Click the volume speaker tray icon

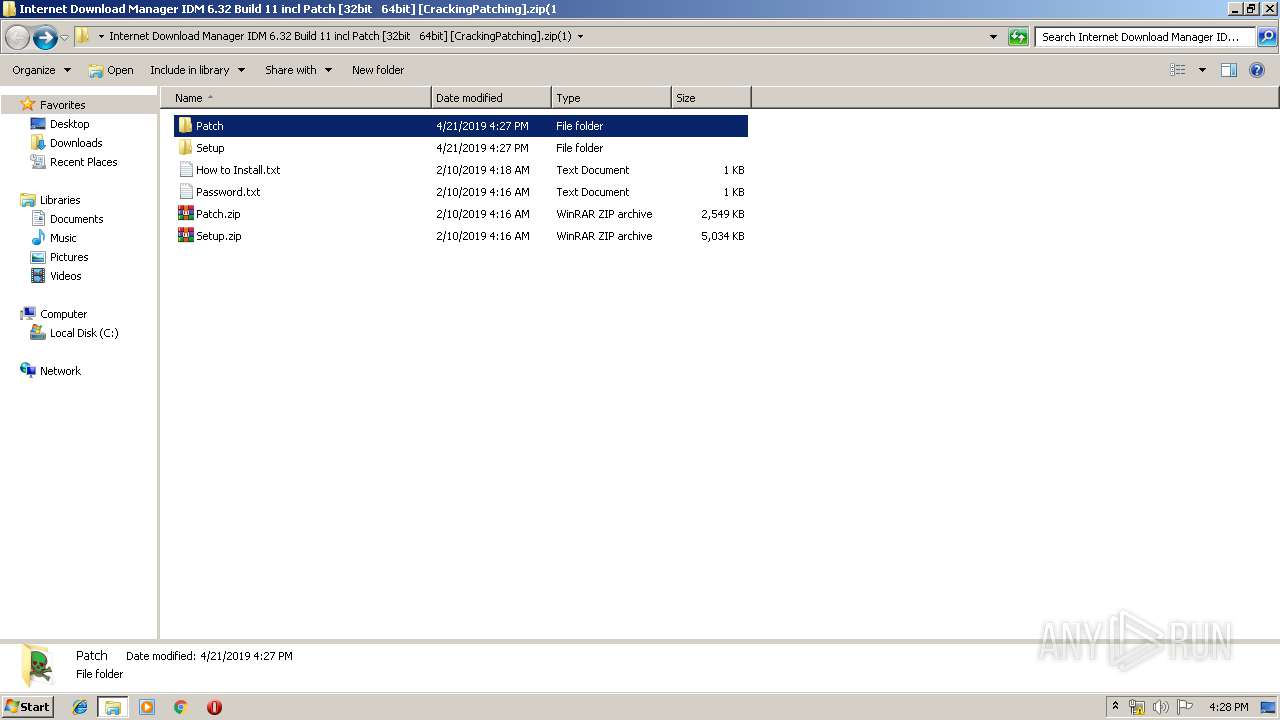[x=1161, y=707]
